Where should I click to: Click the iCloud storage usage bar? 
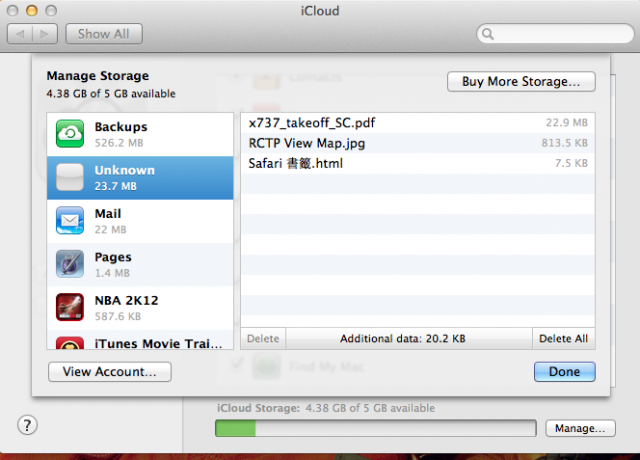coord(376,429)
